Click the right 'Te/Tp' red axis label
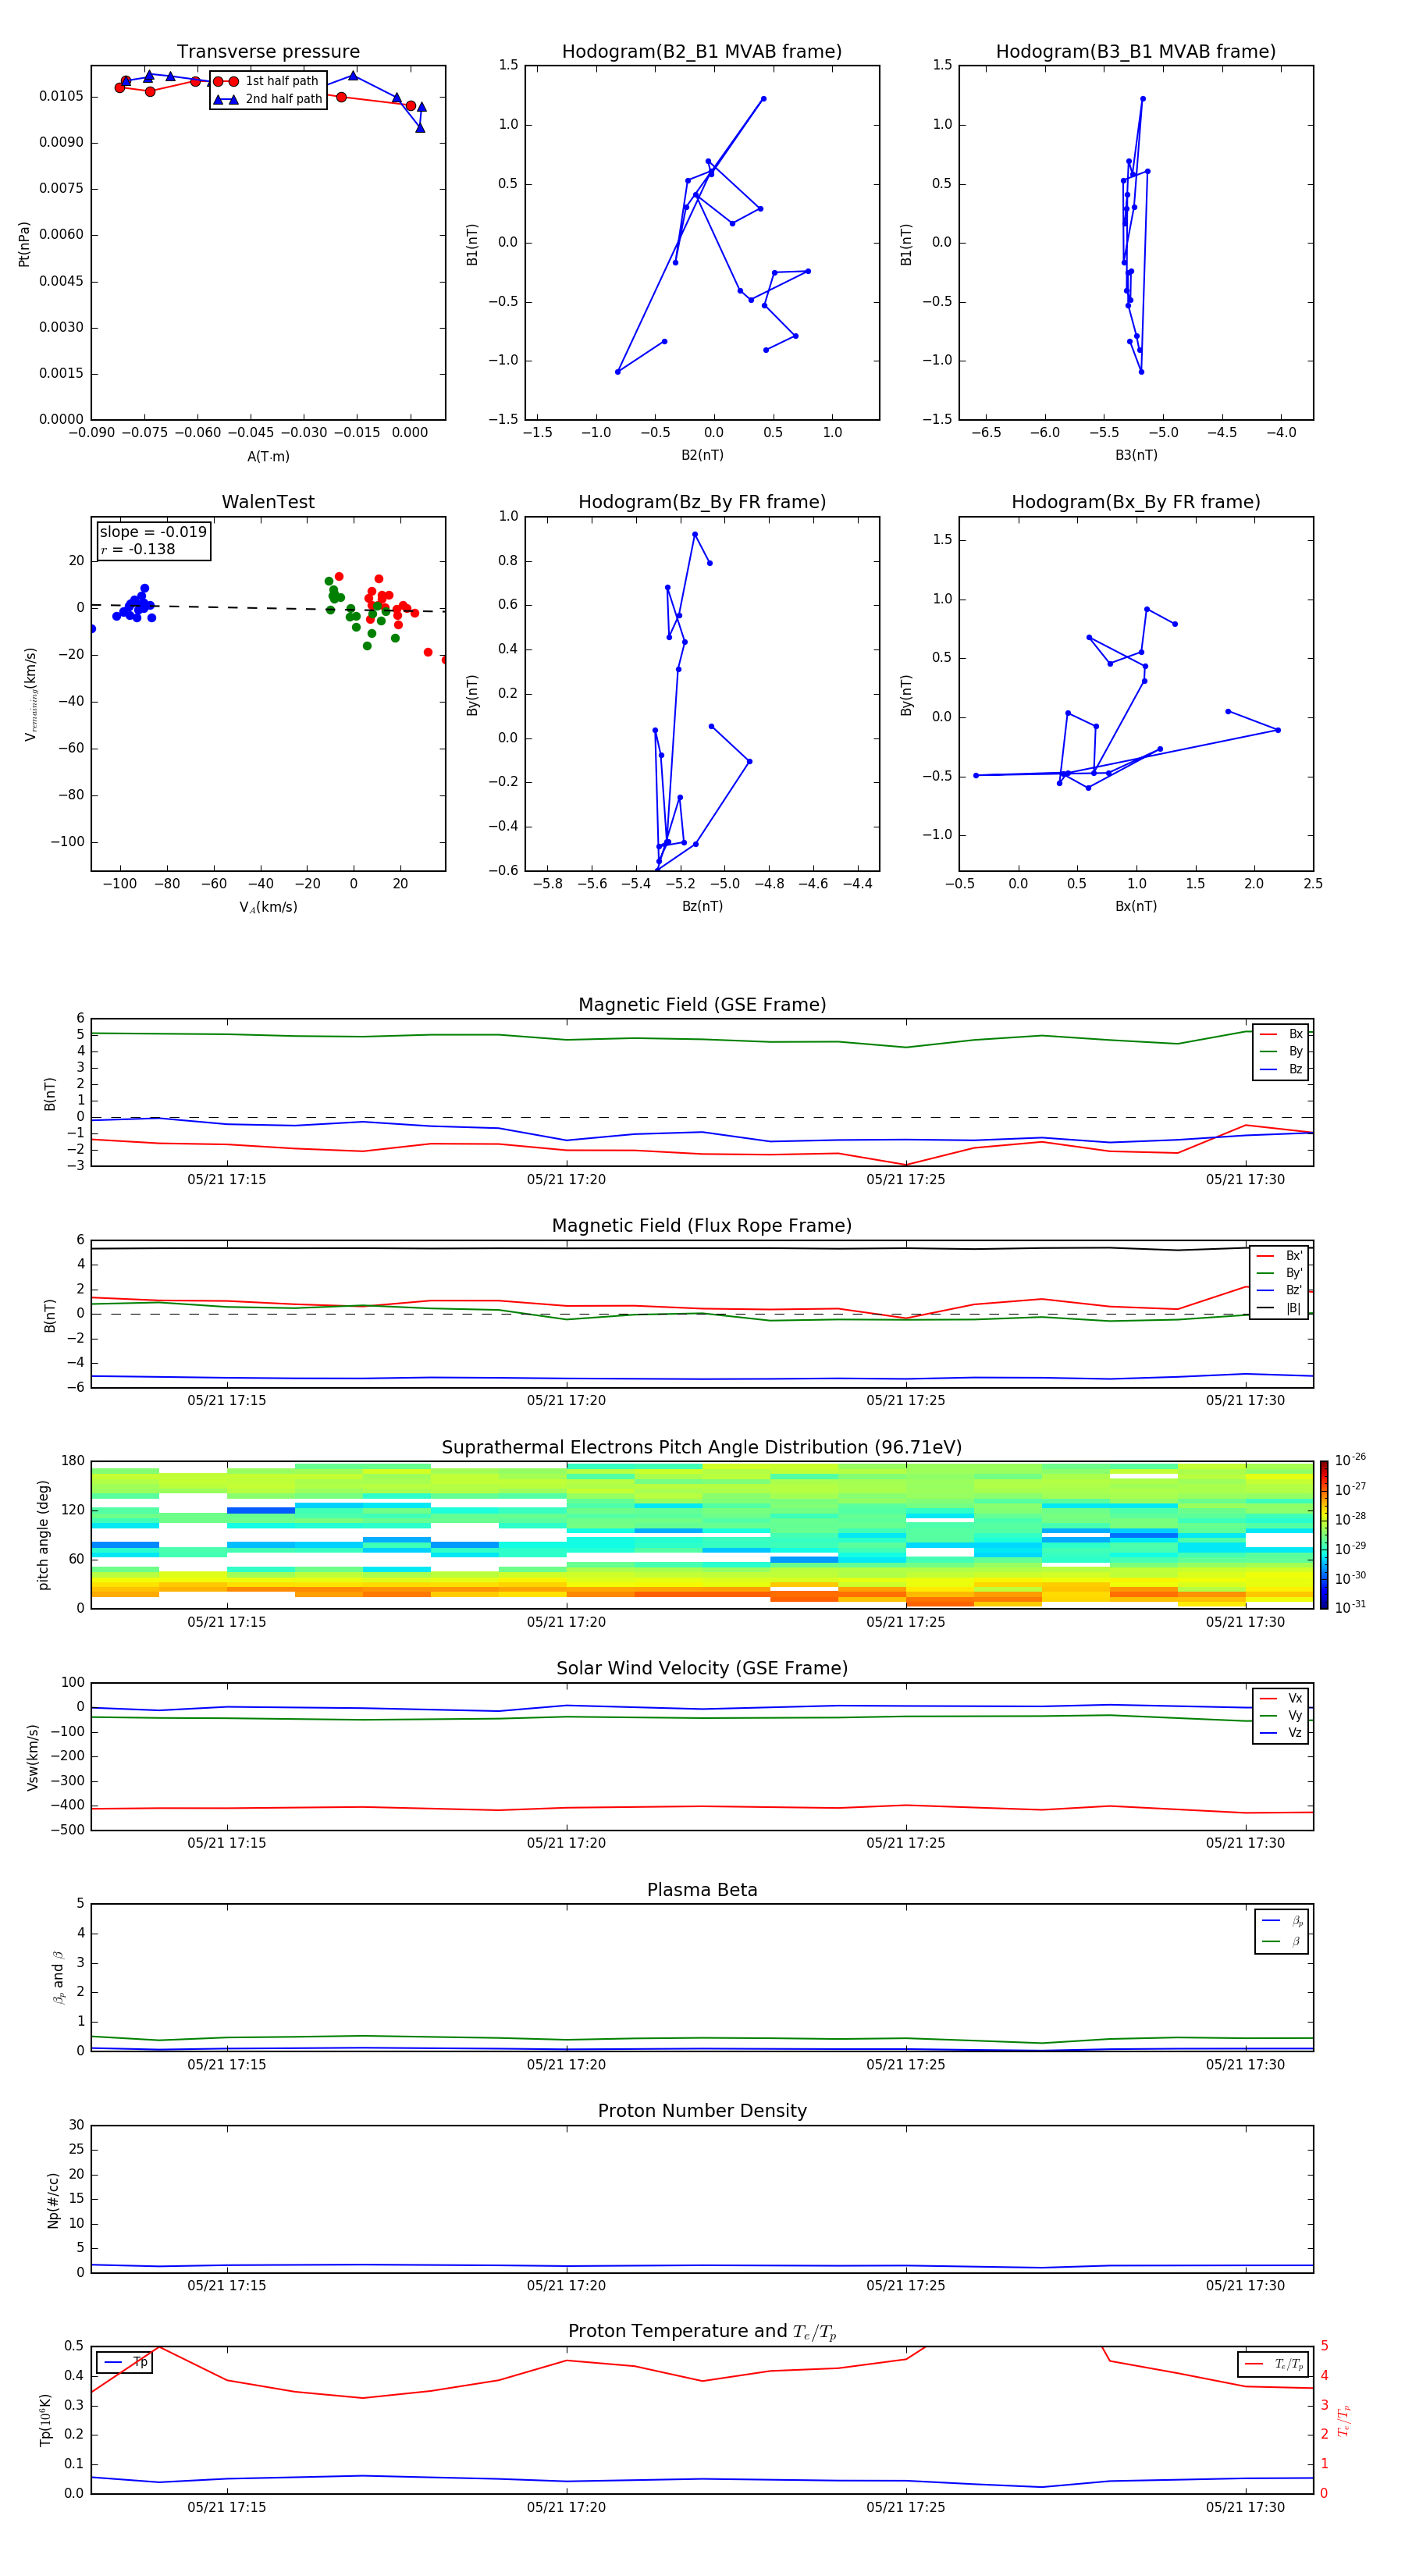 tap(1343, 2420)
